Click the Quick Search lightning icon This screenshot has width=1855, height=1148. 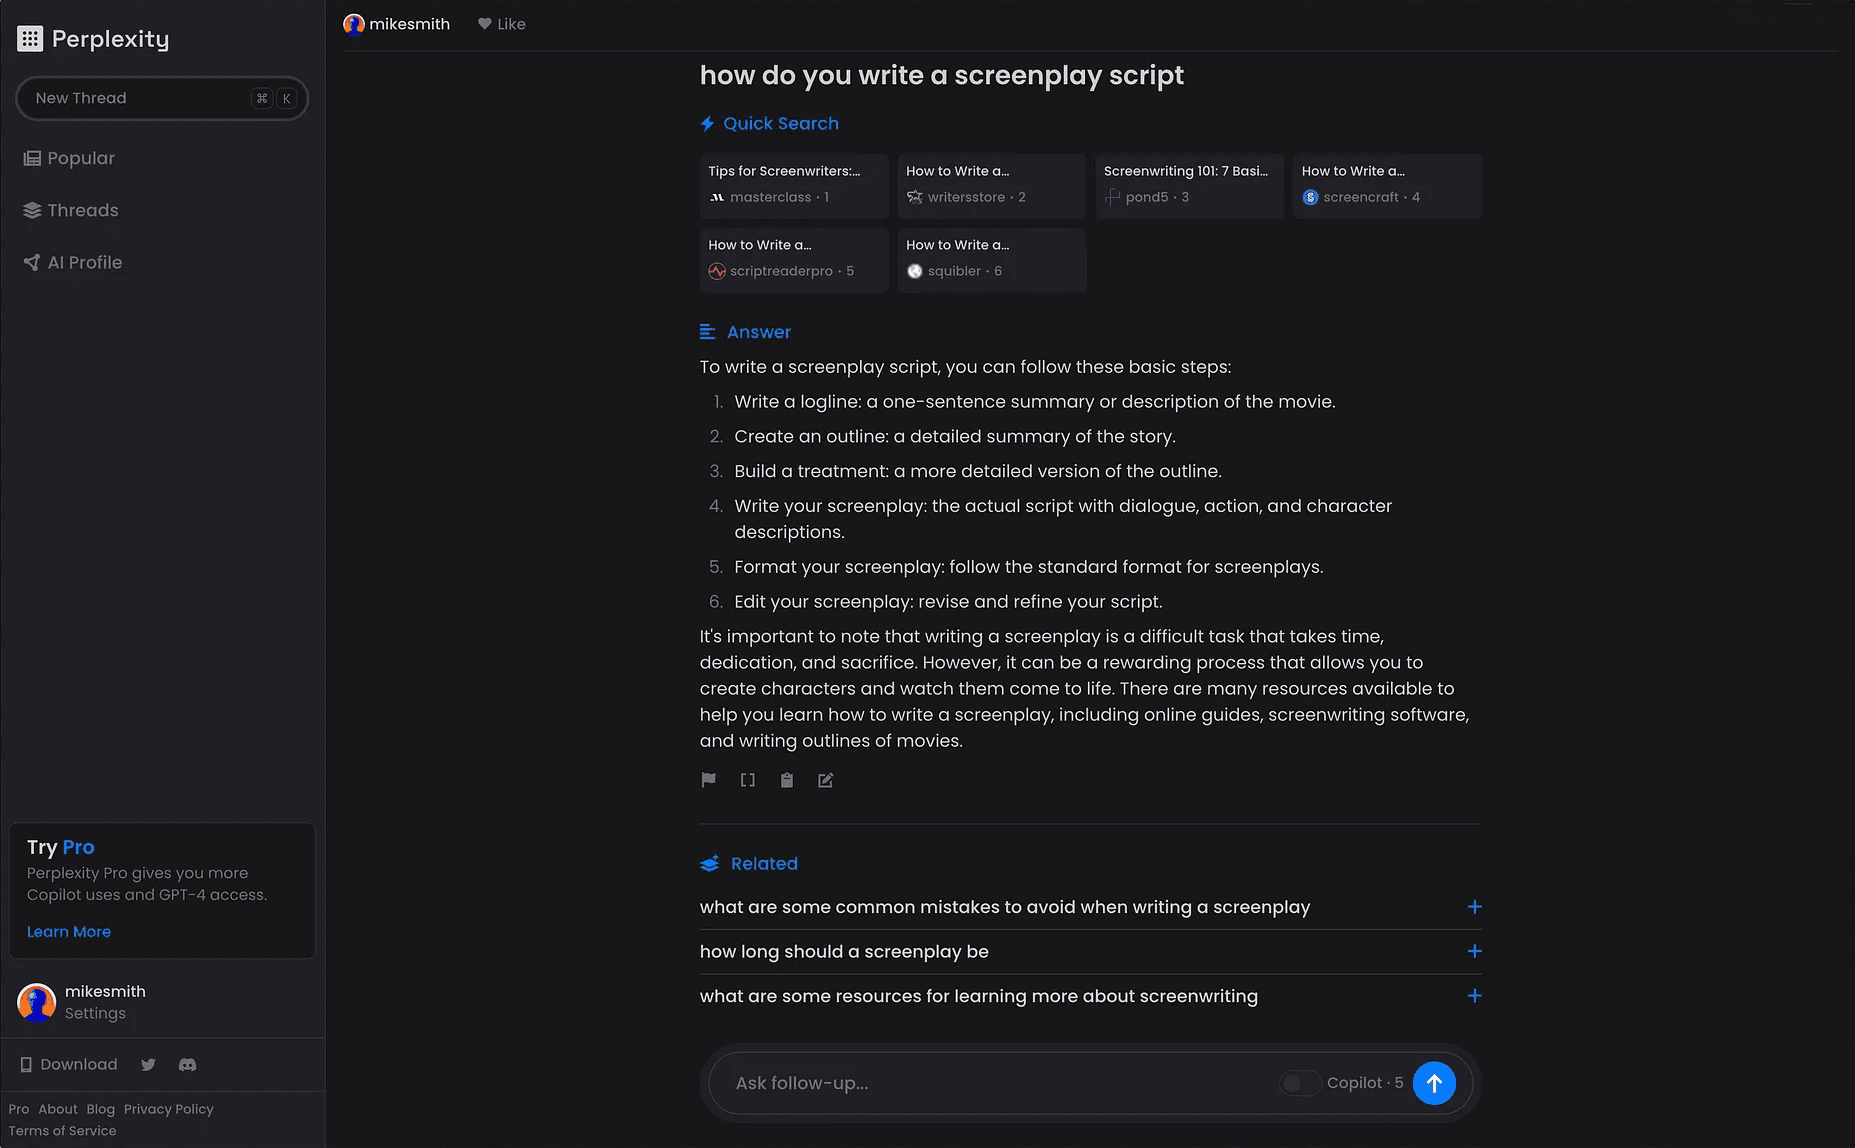[707, 123]
